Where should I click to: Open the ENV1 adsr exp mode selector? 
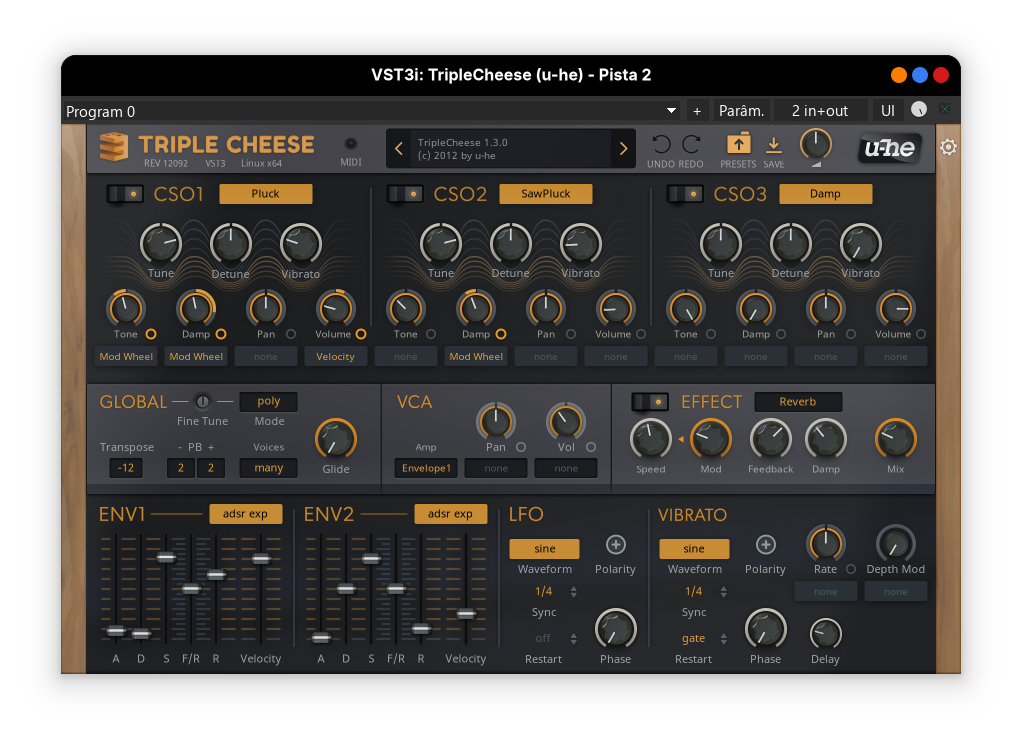(x=245, y=514)
